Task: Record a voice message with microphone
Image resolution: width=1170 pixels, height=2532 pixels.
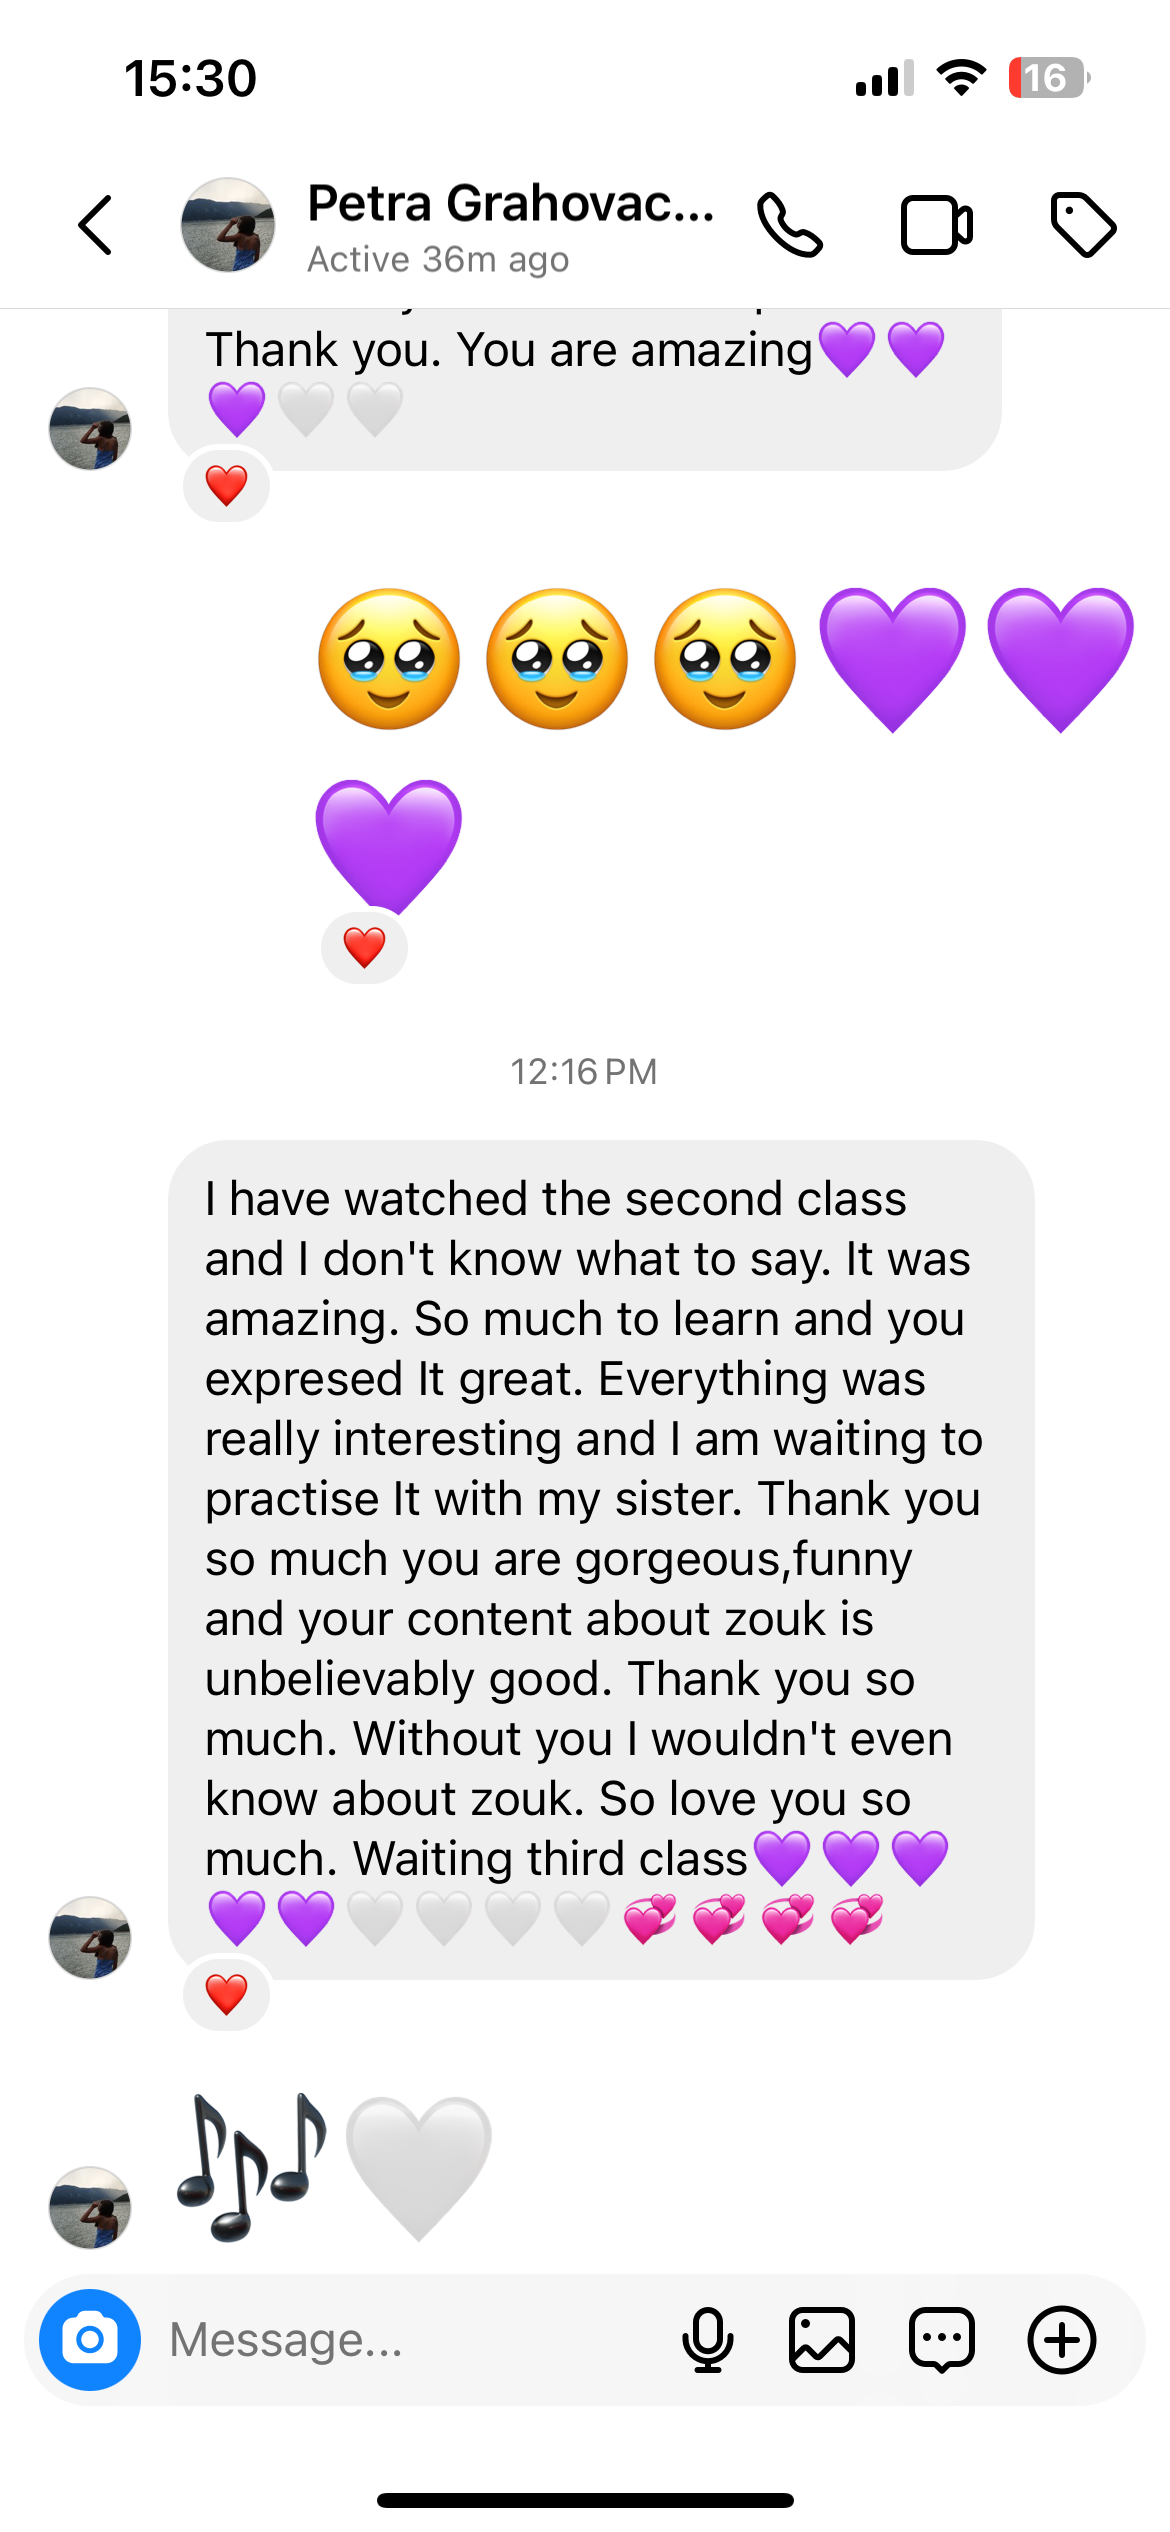Action: pos(708,2339)
